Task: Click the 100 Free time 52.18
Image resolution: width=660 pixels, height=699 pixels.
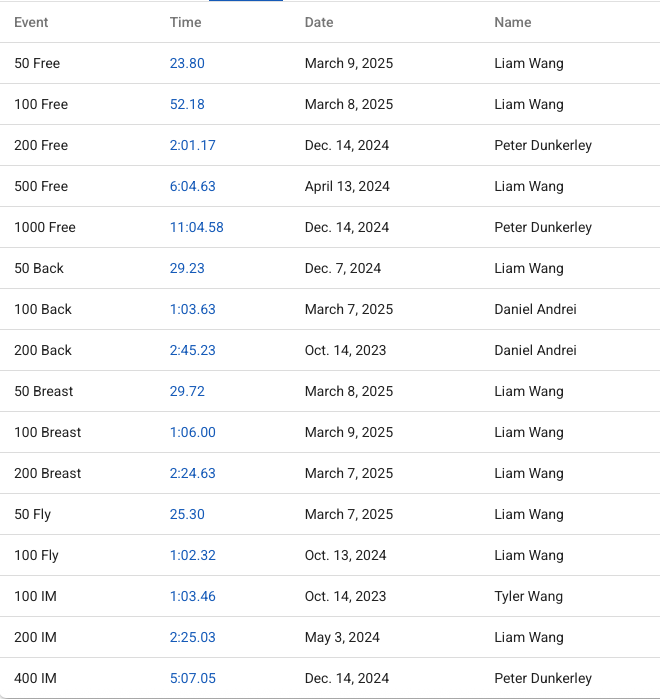Action: (x=187, y=104)
